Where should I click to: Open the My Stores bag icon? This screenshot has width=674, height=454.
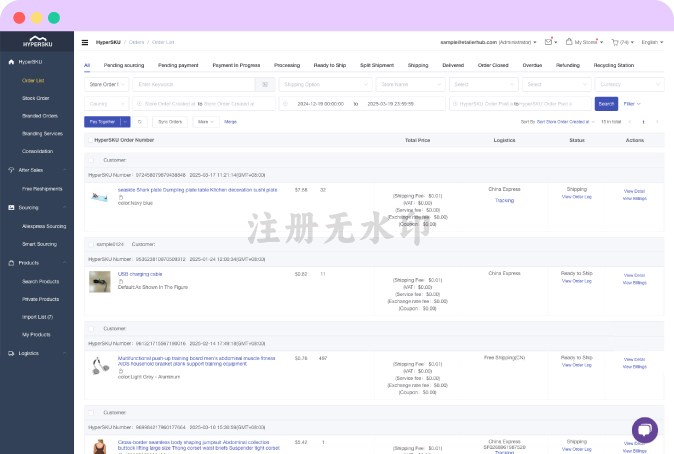pyautogui.click(x=569, y=42)
